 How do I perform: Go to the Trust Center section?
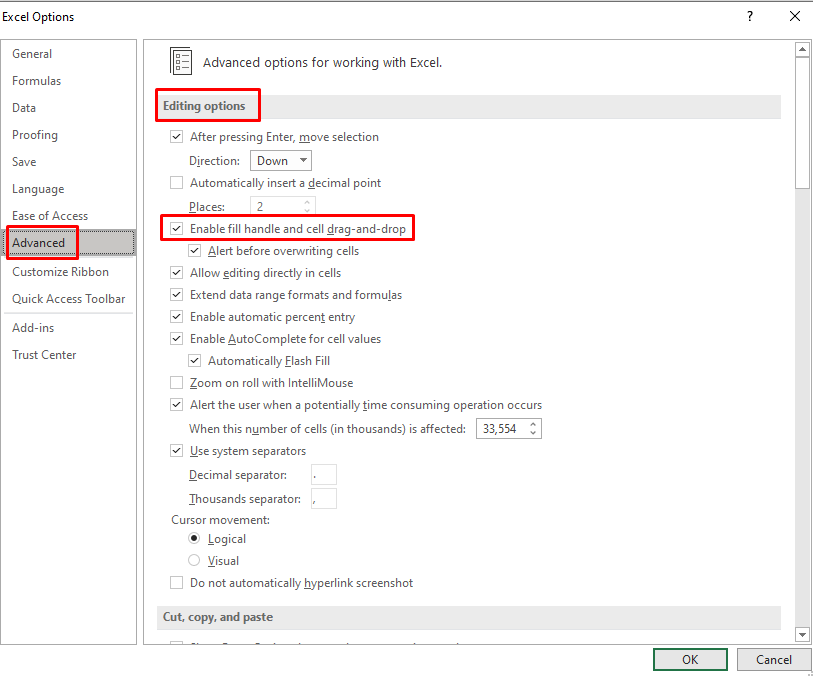44,355
